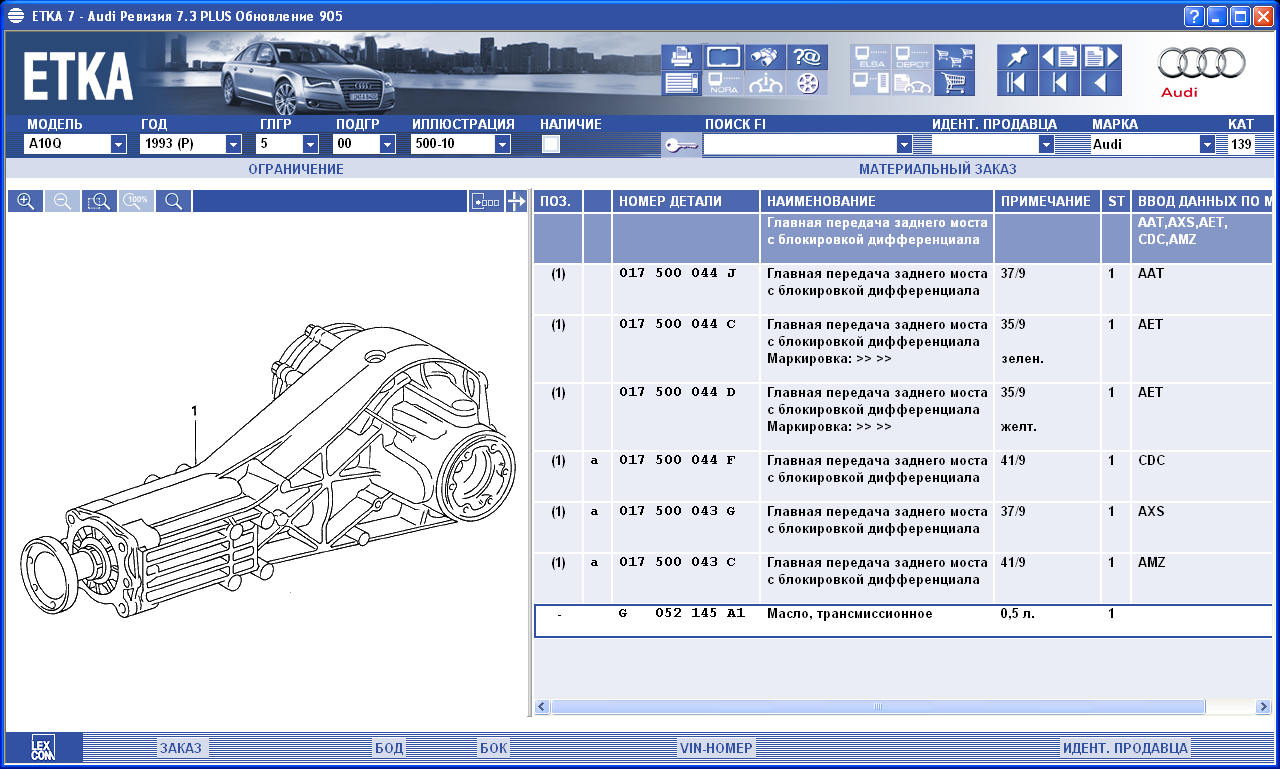Image resolution: width=1280 pixels, height=769 pixels.
Task: Open the binoculars search tool
Action: point(765,57)
